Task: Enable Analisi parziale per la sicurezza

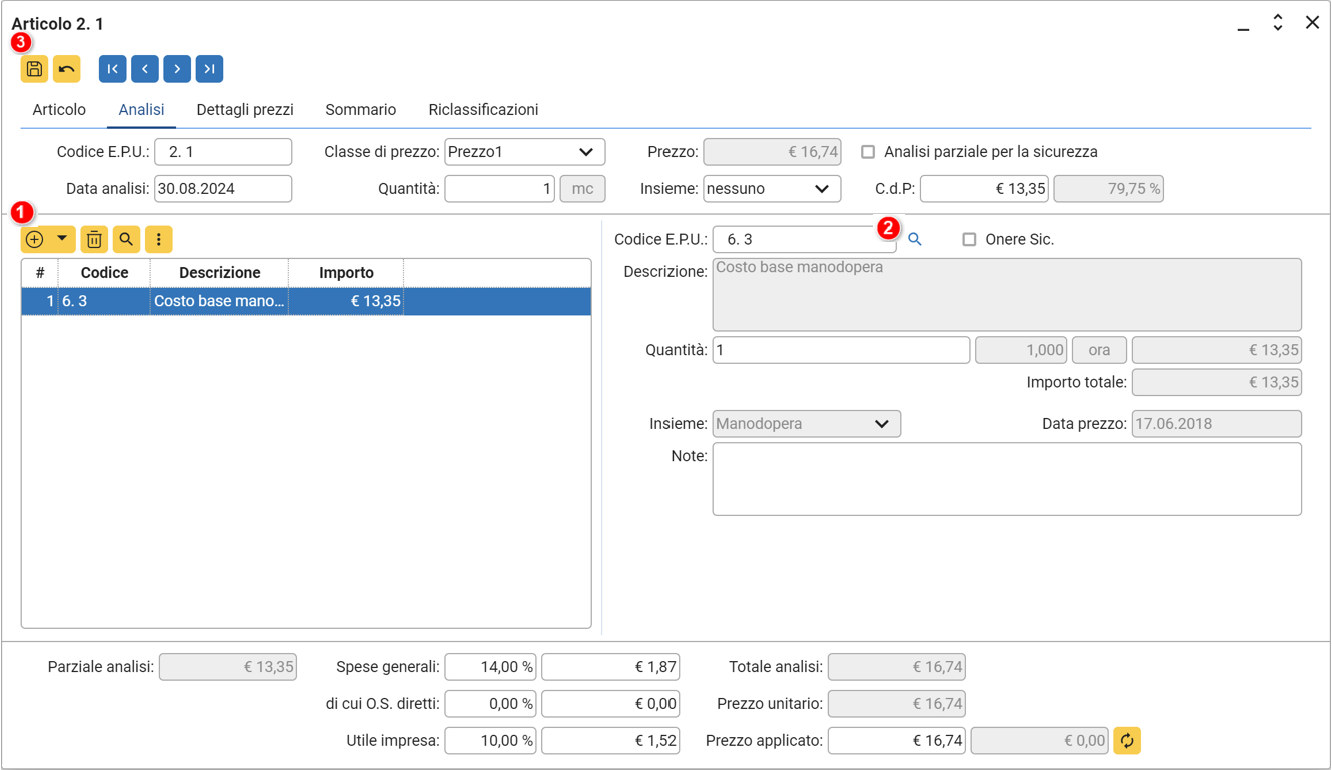Action: pyautogui.click(x=868, y=152)
